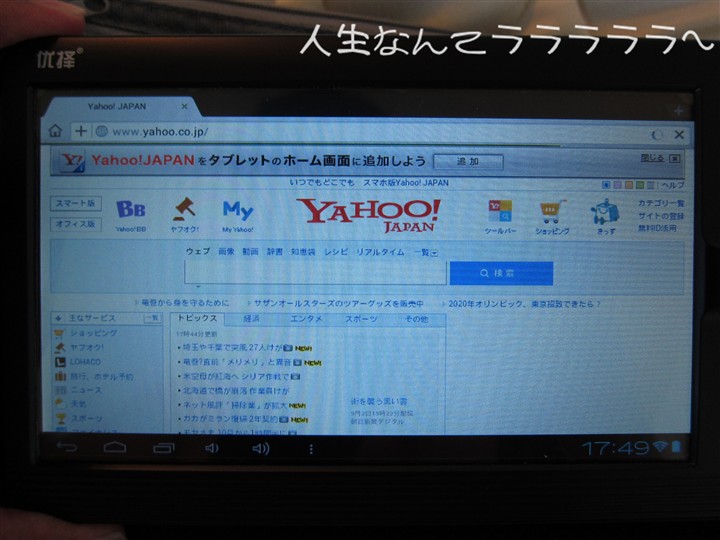
Task: Switch to the その他 news tab
Action: [416, 319]
